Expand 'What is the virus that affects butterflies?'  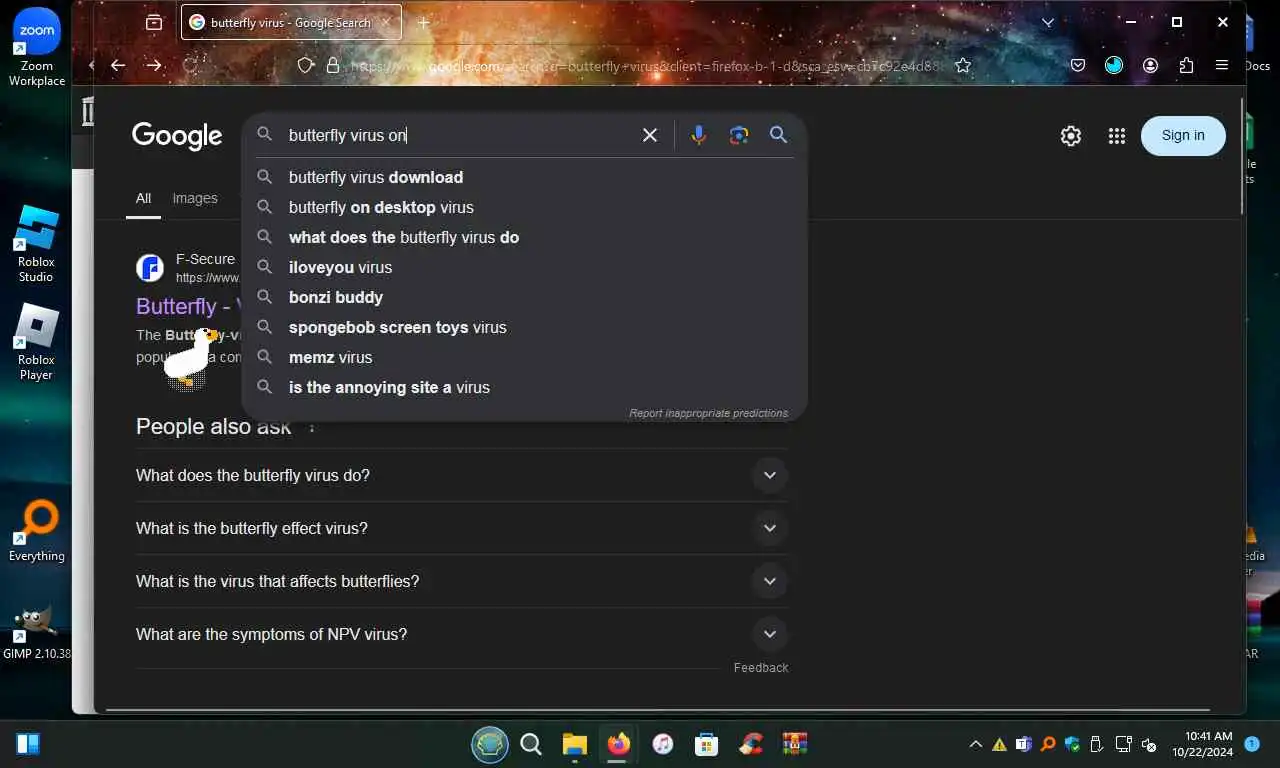pyautogui.click(x=462, y=581)
